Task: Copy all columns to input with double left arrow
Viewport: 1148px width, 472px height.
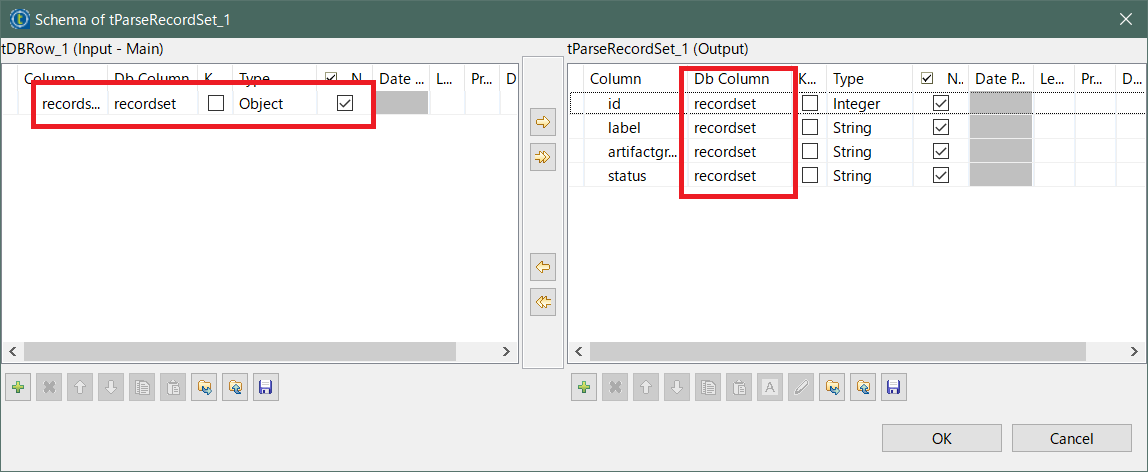Action: tap(542, 302)
